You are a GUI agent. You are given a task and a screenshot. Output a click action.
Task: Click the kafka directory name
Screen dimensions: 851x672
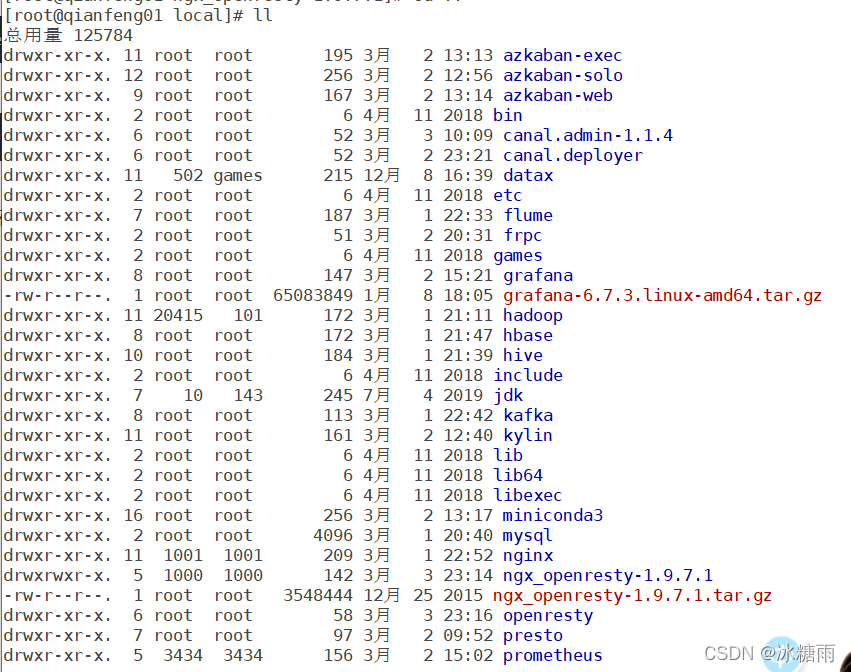[x=528, y=416]
